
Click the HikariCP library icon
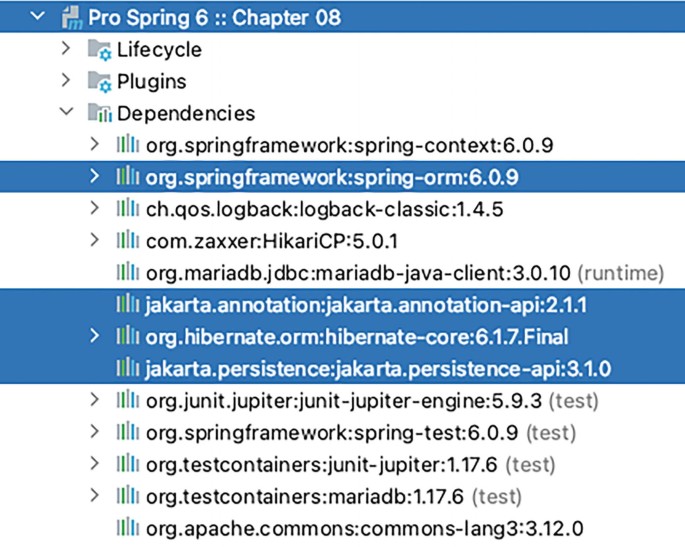[x=128, y=241]
